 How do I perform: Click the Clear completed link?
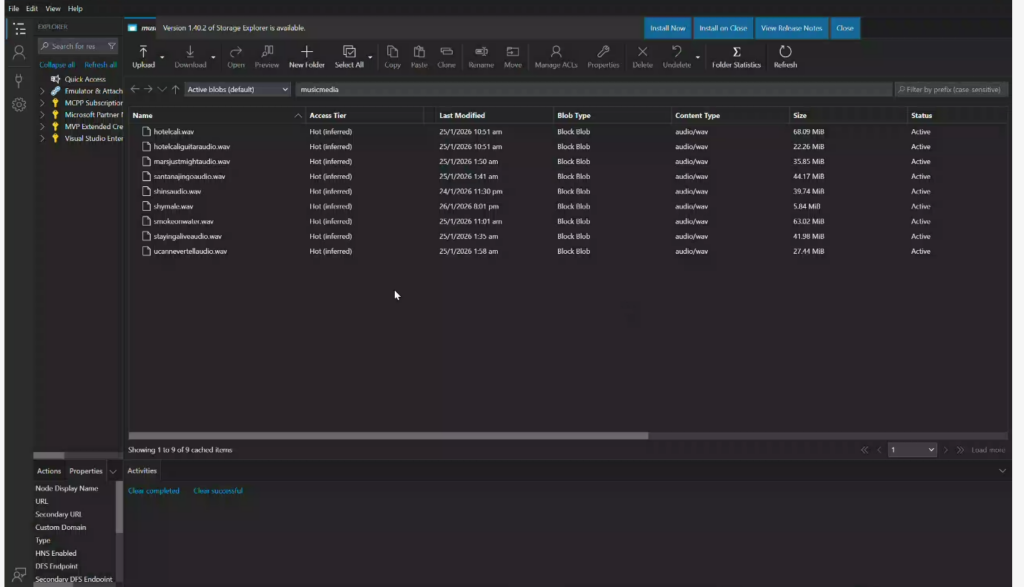(x=154, y=491)
